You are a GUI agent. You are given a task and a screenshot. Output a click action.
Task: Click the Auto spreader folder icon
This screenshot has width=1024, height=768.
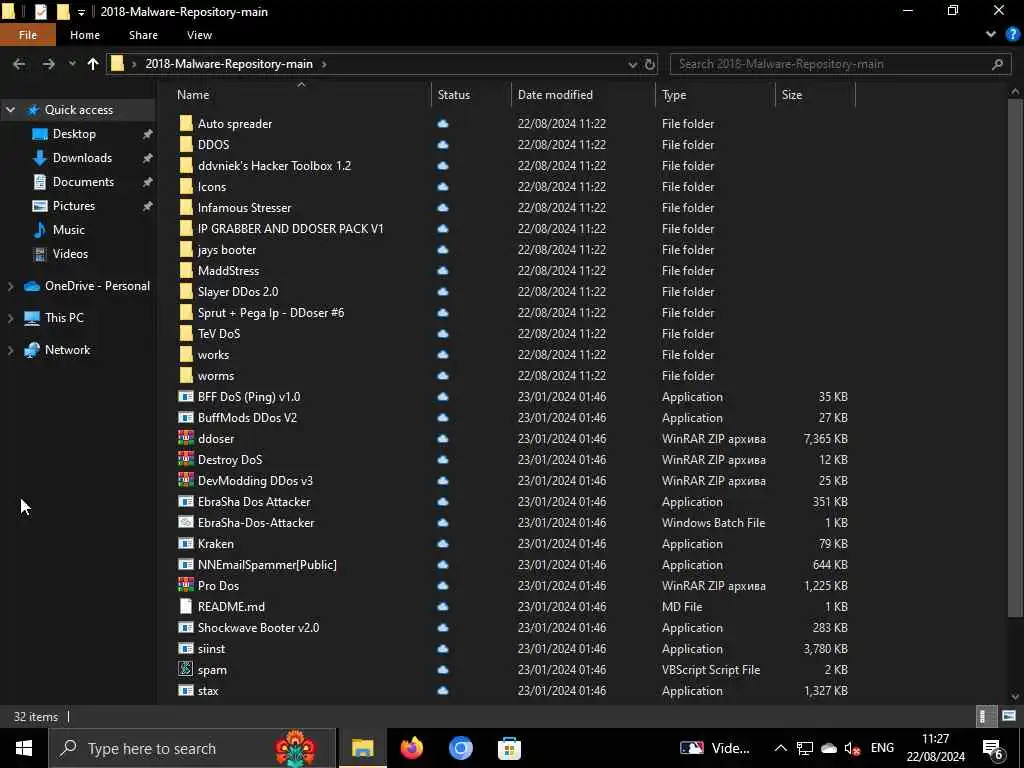coord(186,123)
